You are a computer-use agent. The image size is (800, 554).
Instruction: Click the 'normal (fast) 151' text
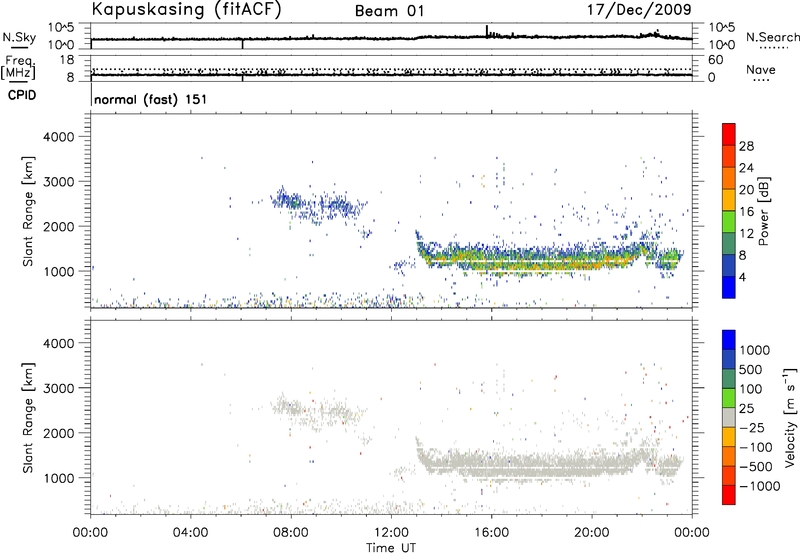click(x=151, y=99)
